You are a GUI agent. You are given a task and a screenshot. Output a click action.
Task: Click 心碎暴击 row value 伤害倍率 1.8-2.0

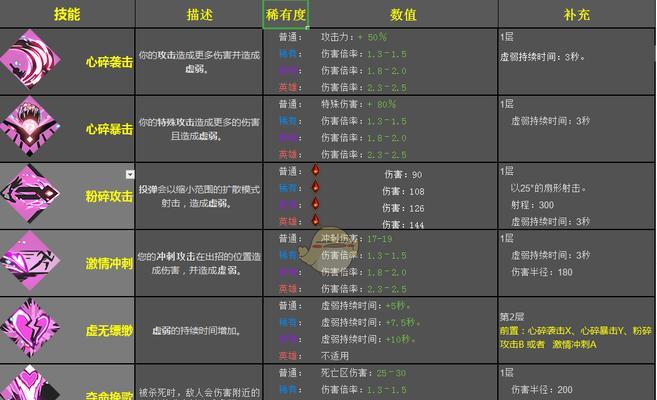coord(364,138)
